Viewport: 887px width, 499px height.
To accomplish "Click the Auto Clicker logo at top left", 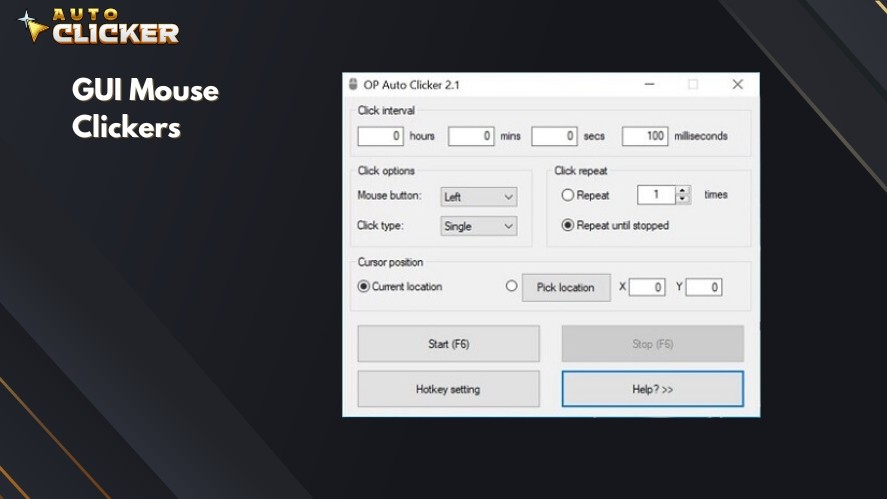I will coord(98,26).
